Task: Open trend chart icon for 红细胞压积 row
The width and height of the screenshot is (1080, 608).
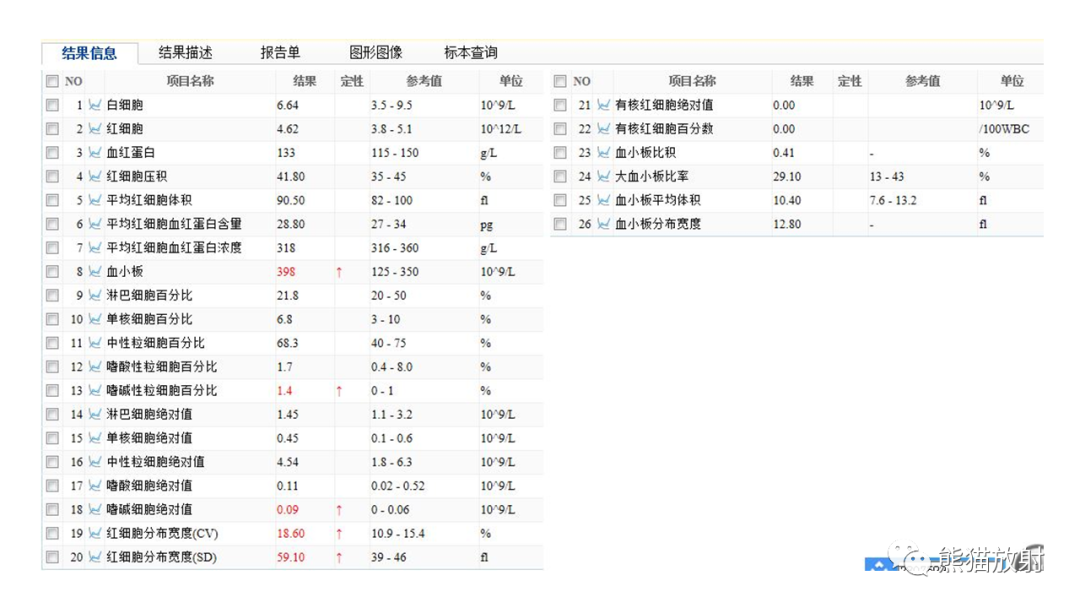Action: (x=95, y=176)
